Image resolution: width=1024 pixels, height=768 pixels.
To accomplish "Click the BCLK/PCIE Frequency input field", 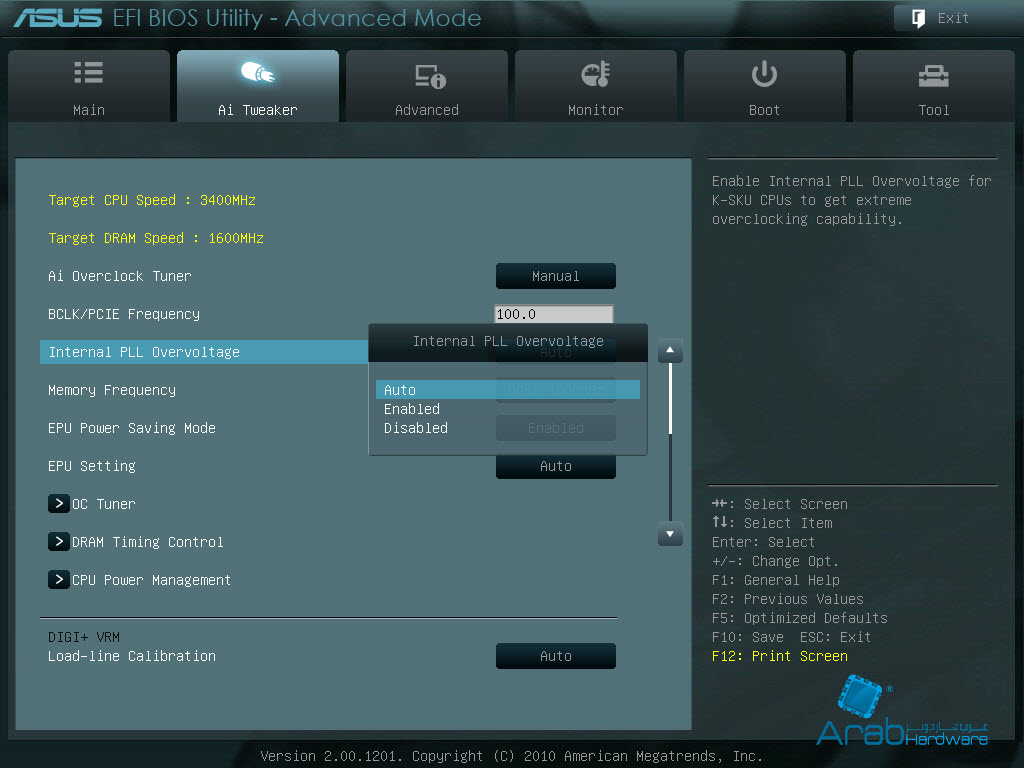I will pyautogui.click(x=554, y=314).
